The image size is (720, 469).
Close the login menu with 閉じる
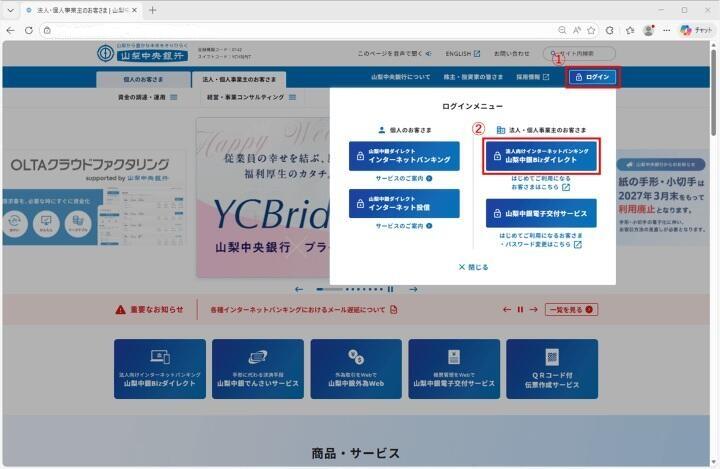pos(473,267)
